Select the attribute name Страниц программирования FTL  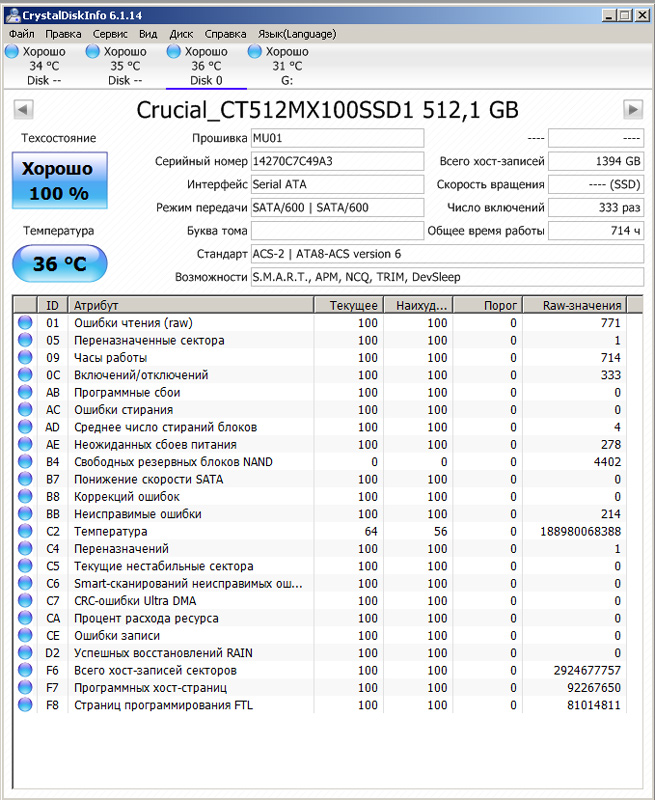(x=163, y=705)
